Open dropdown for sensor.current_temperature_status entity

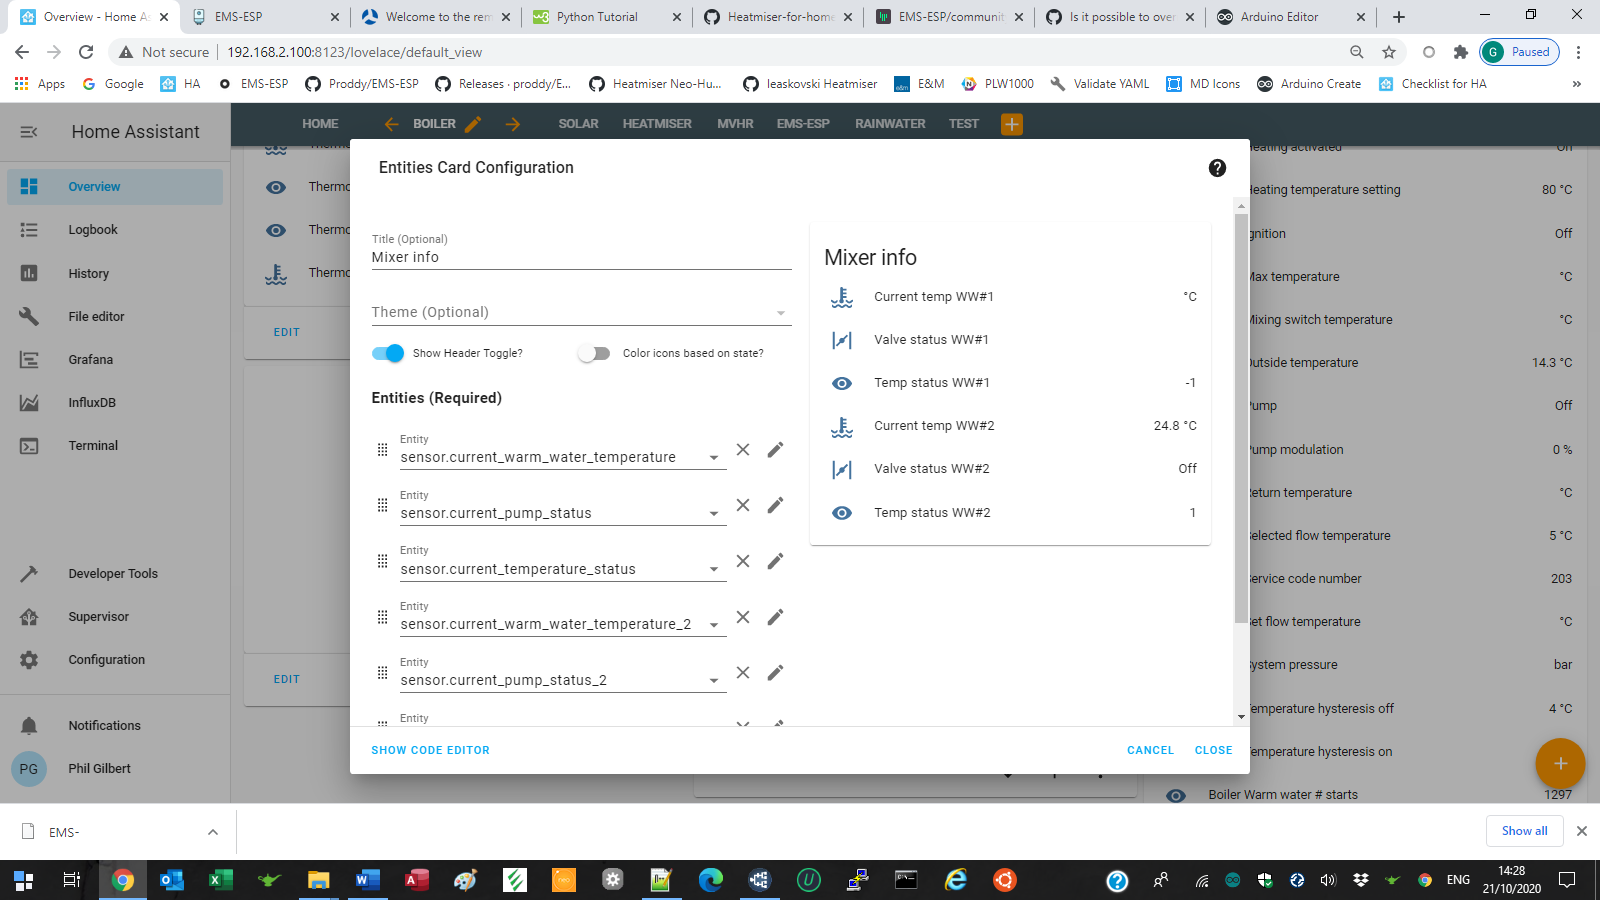714,570
